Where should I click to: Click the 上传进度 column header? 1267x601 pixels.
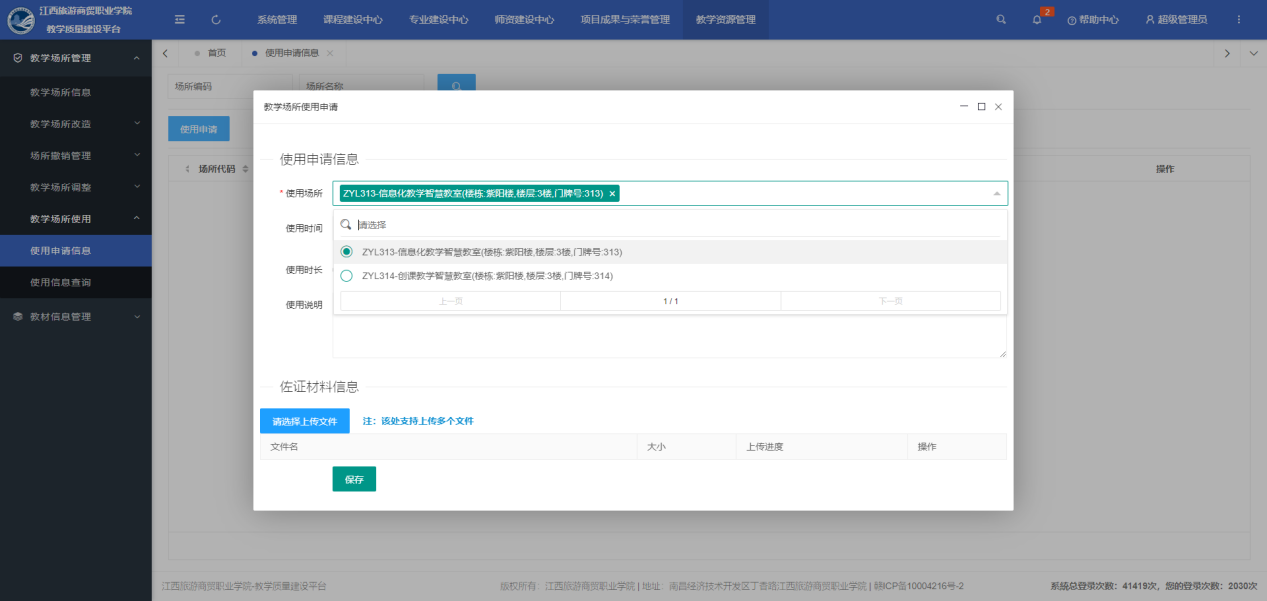[821, 447]
